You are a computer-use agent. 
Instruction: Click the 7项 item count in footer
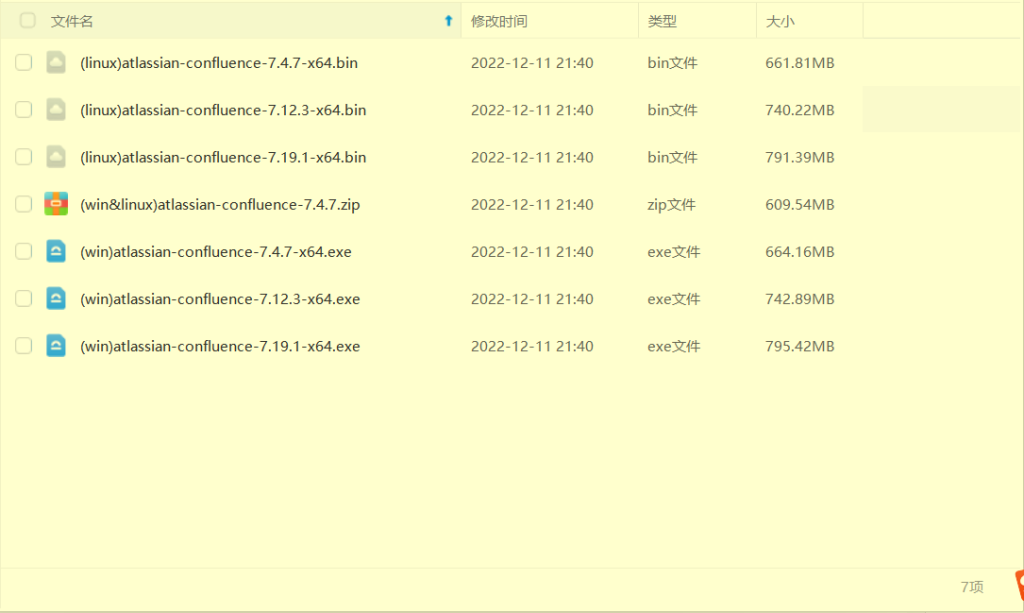click(972, 587)
